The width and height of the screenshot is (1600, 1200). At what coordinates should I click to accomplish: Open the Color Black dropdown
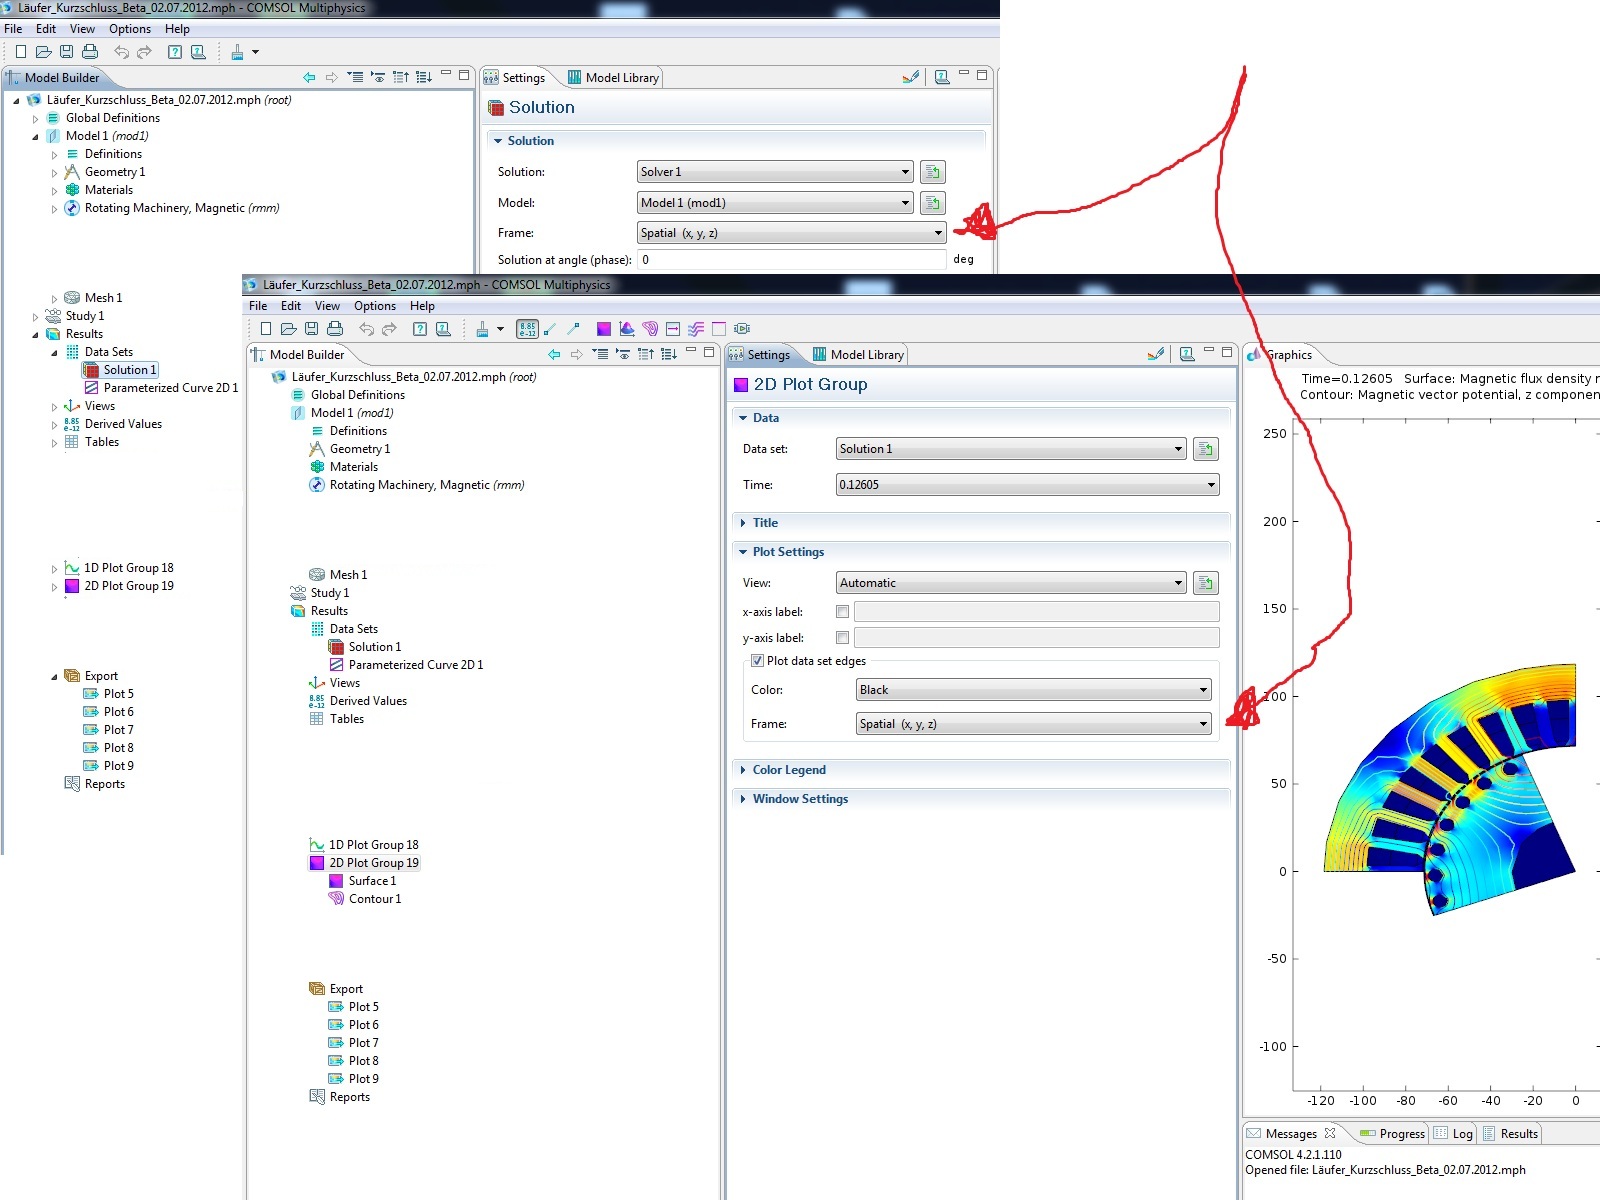click(x=1033, y=690)
